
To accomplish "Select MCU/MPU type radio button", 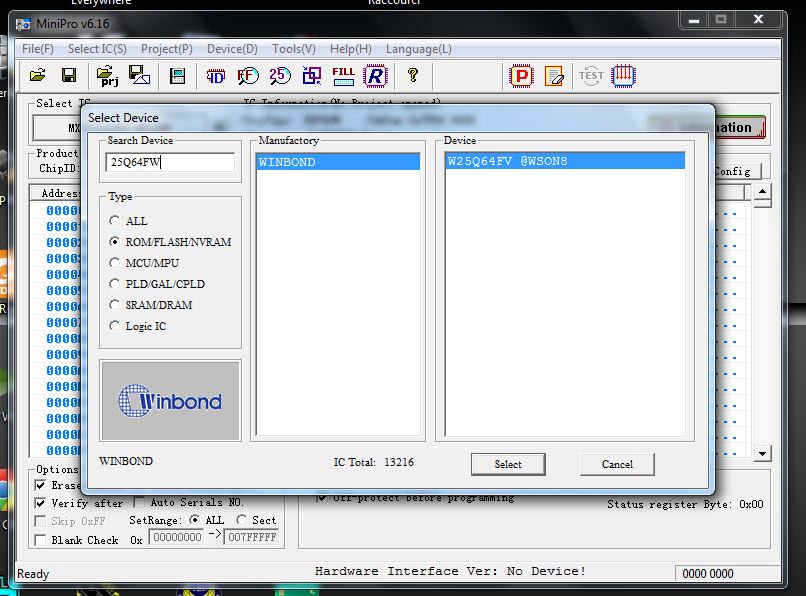I will 114,262.
